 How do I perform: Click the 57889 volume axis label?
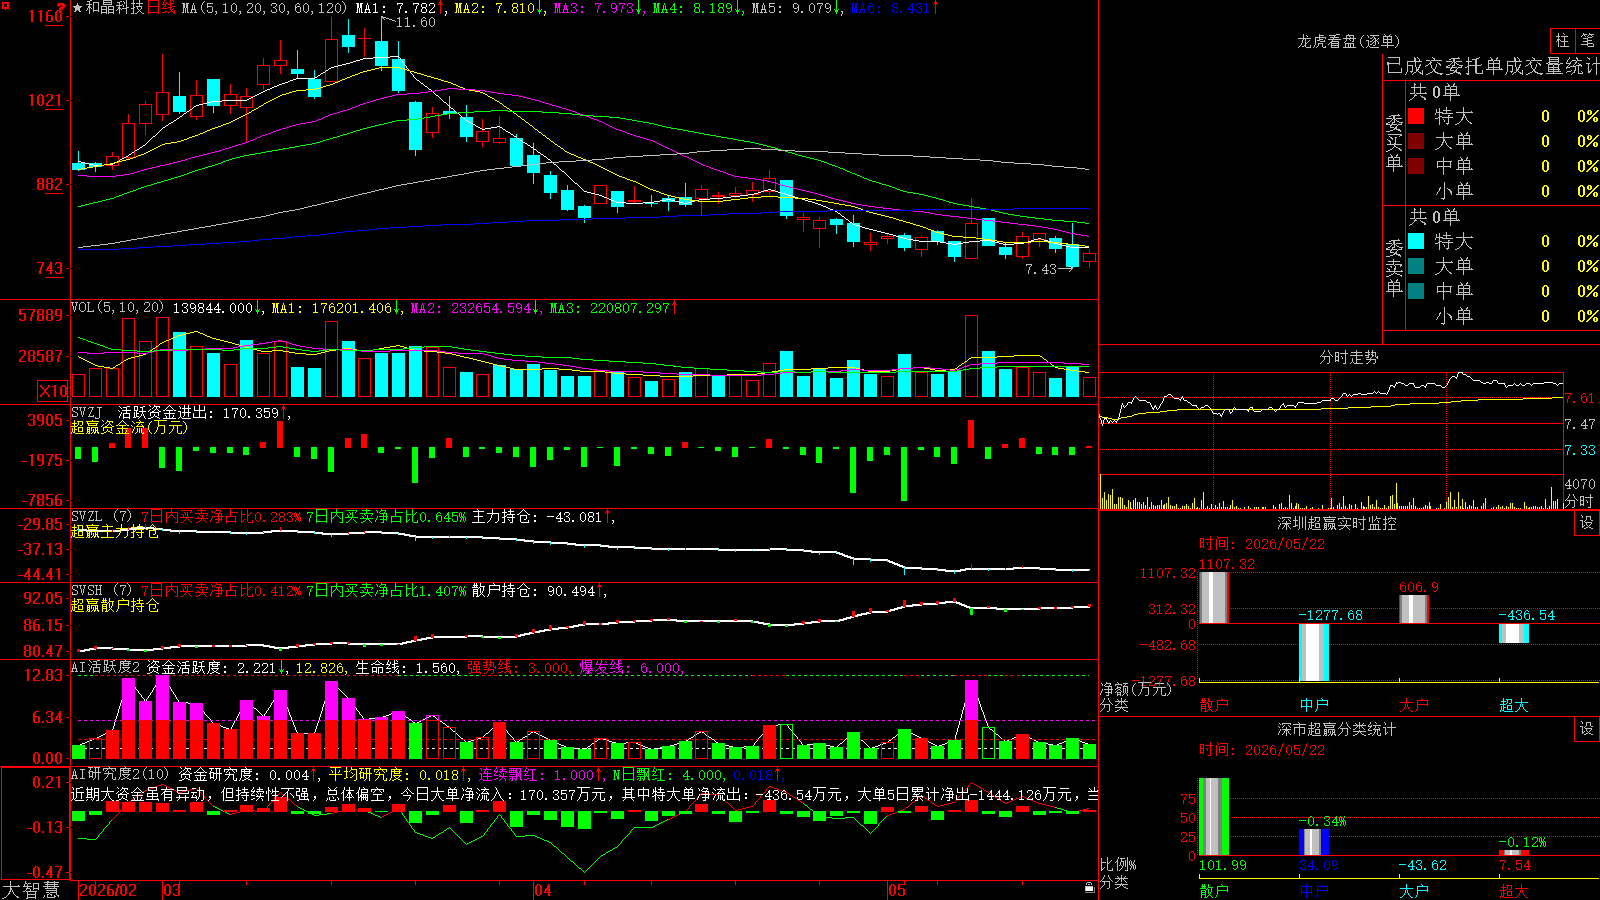click(41, 316)
